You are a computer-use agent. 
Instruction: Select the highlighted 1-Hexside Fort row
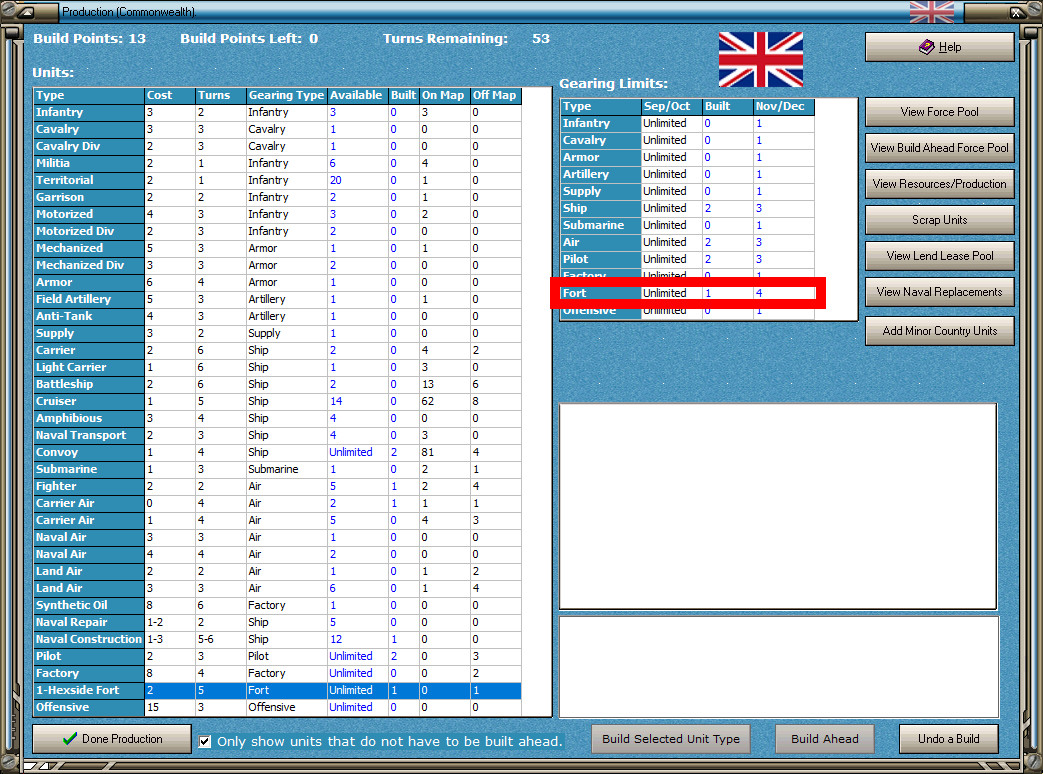tap(277, 690)
